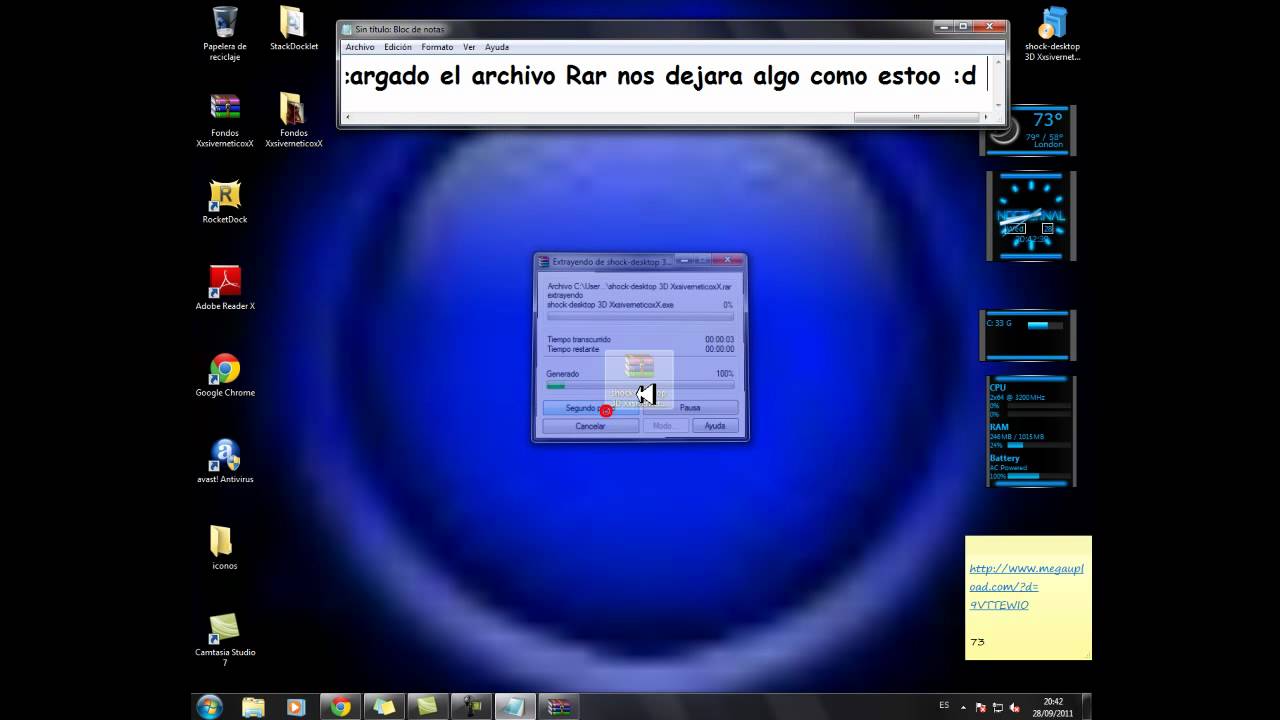Screen dimensions: 1280x720
Task: Select the Camtasia Studio 7 shortcut
Action: point(225,640)
